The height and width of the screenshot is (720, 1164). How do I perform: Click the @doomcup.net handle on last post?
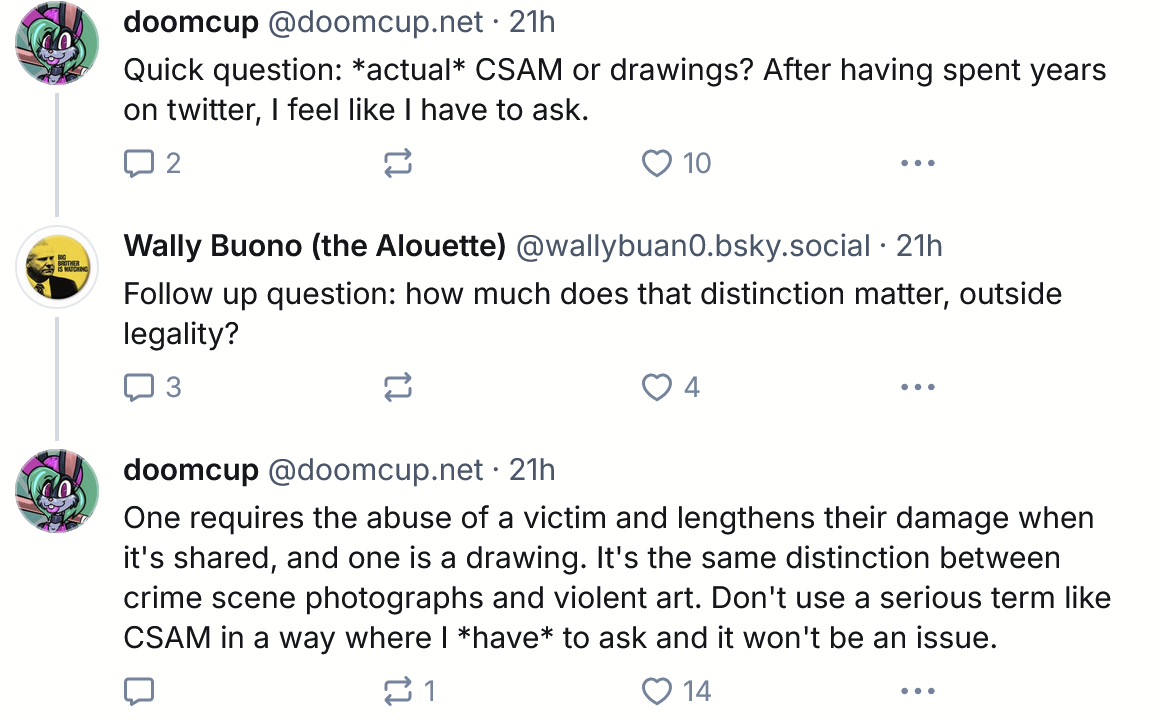(x=376, y=469)
